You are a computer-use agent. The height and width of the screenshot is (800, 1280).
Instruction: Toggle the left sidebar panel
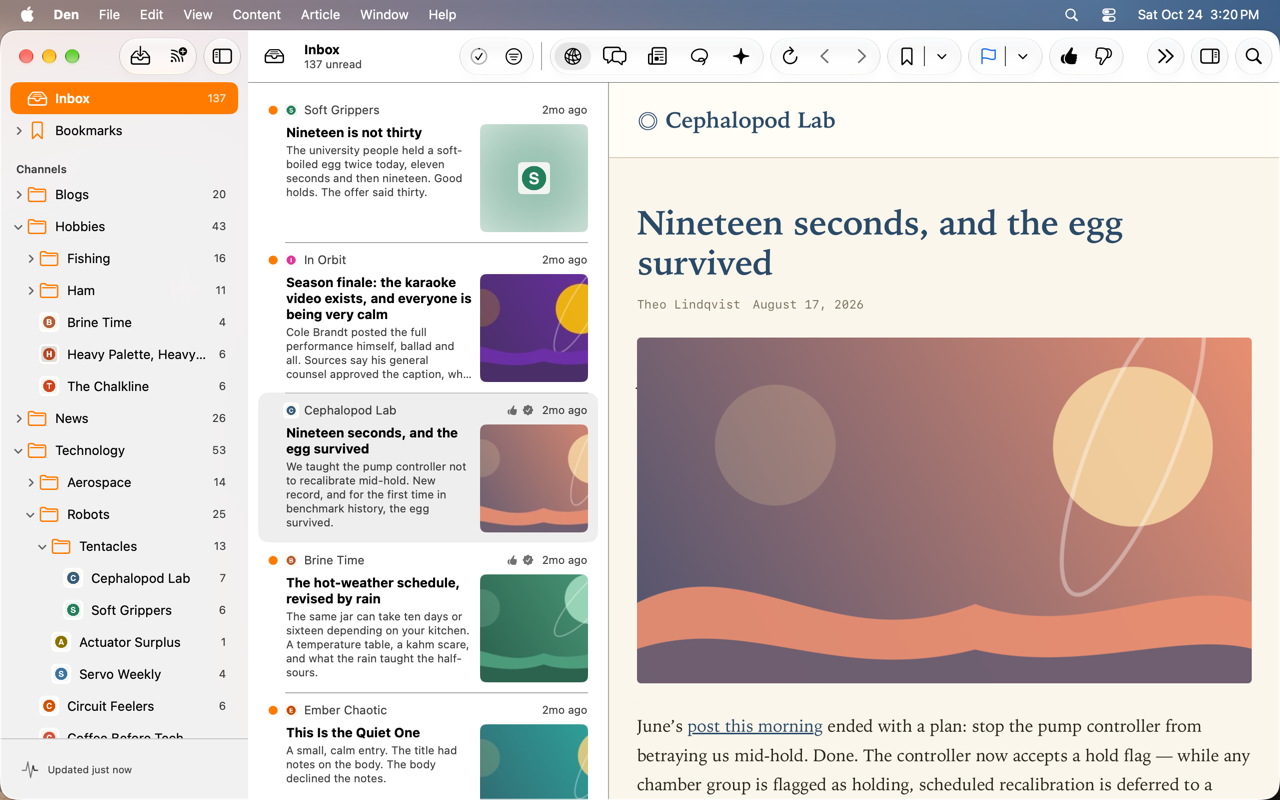[x=222, y=57]
